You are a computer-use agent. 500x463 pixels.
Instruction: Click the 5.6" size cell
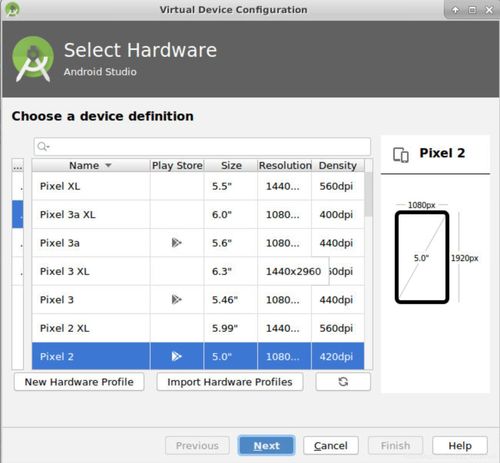(x=231, y=243)
